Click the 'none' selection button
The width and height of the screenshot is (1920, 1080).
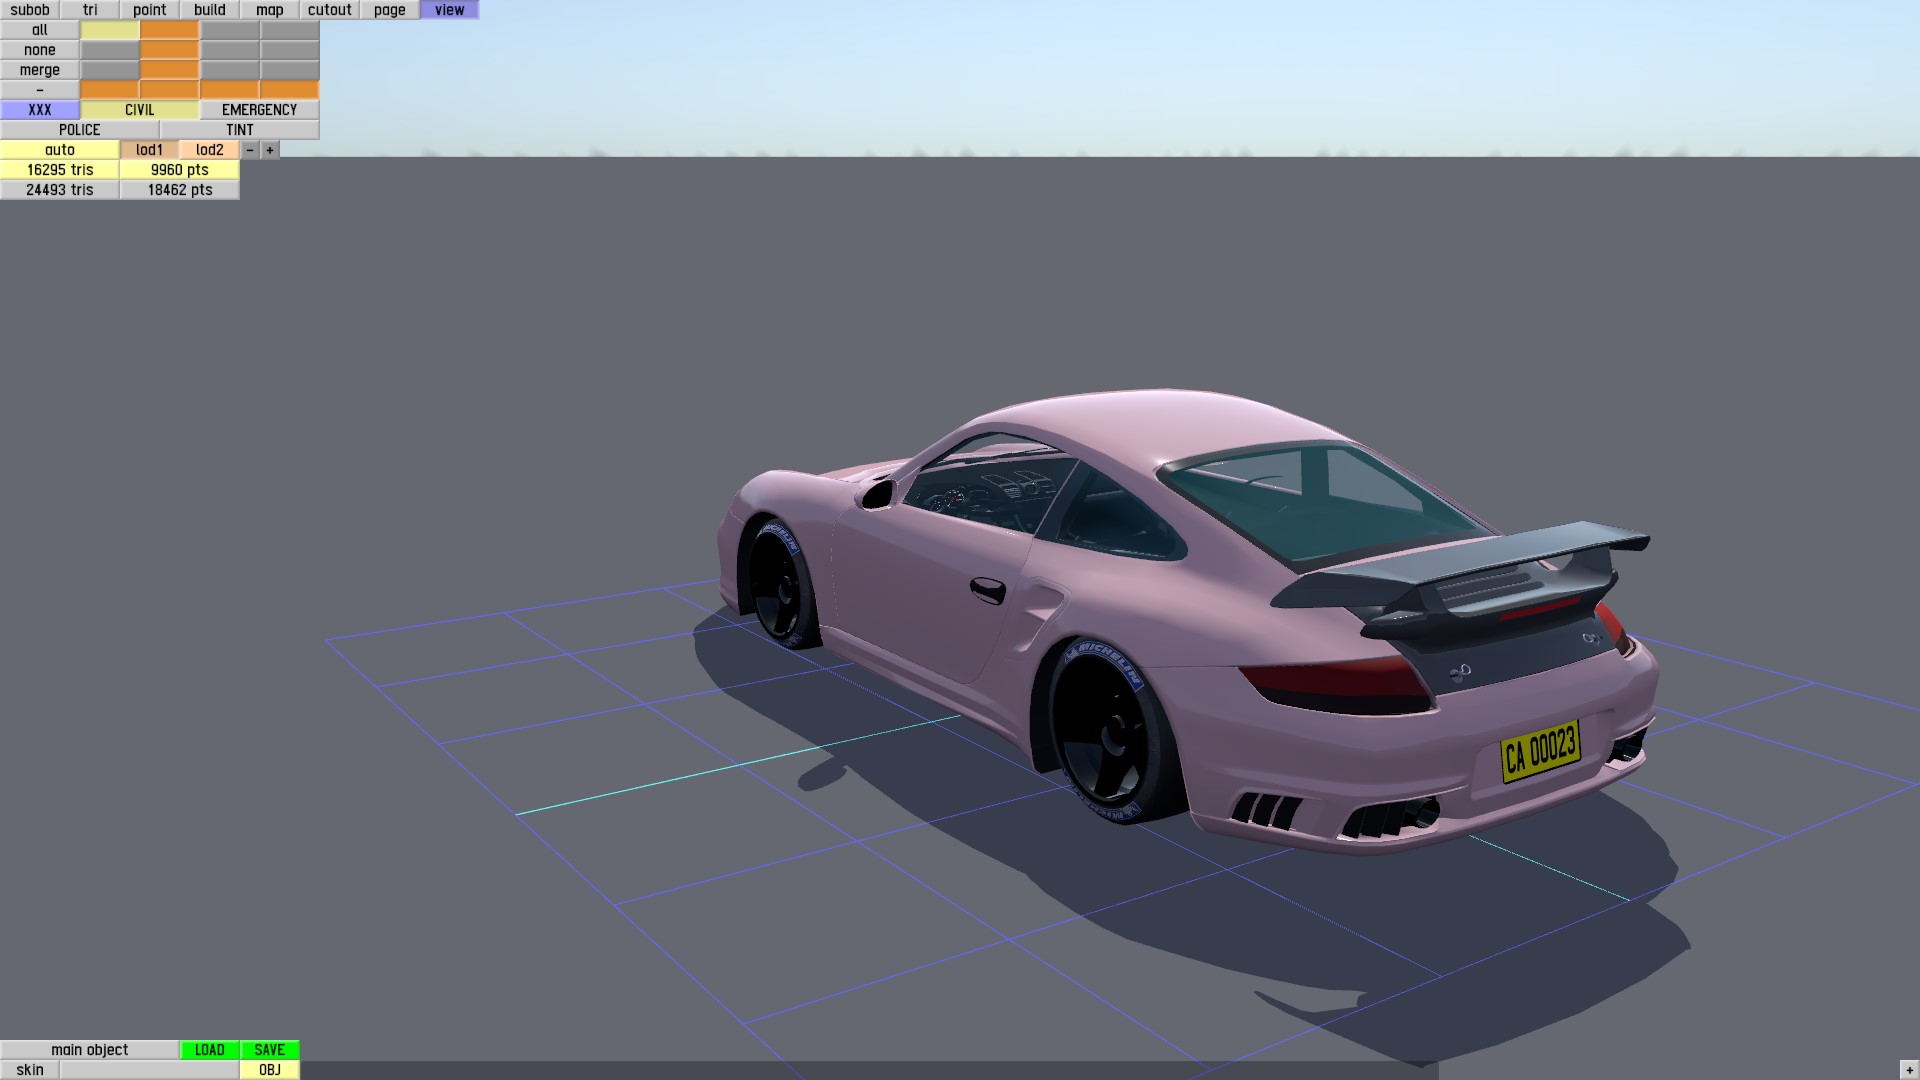tap(39, 50)
